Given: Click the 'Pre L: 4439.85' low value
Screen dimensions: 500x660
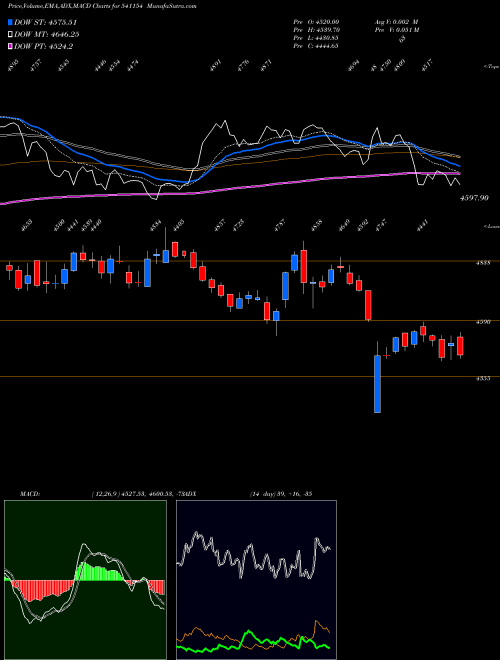Looking at the screenshot, I should pyautogui.click(x=316, y=38).
